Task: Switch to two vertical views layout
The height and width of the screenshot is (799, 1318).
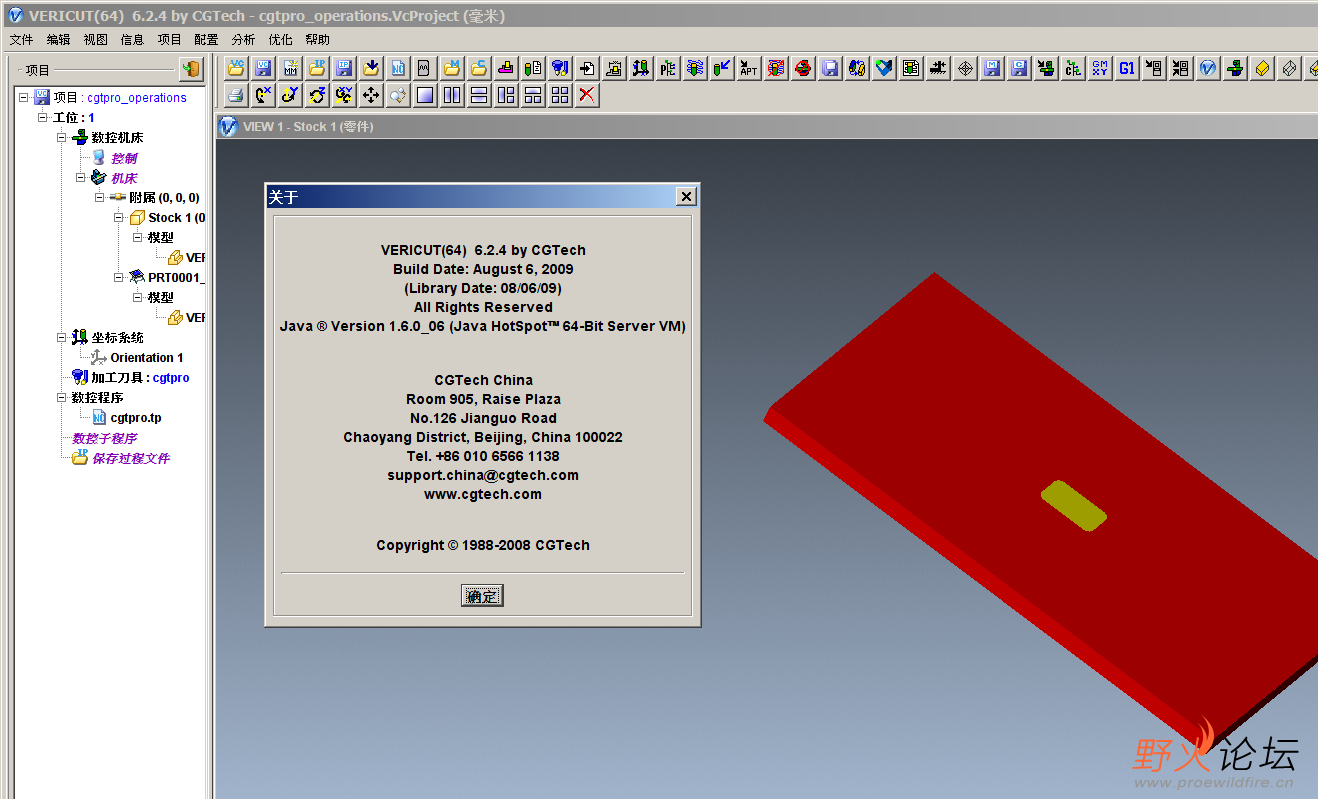Action: 452,95
